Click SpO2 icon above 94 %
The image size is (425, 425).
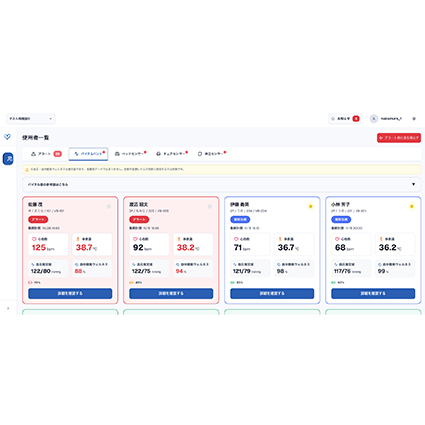coord(178,264)
